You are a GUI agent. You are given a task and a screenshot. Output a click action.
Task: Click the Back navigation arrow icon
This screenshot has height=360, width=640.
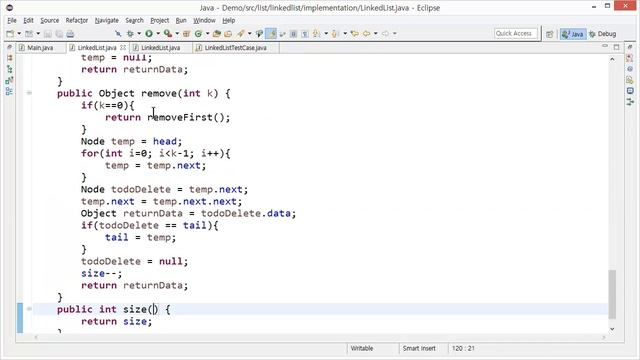(366, 33)
